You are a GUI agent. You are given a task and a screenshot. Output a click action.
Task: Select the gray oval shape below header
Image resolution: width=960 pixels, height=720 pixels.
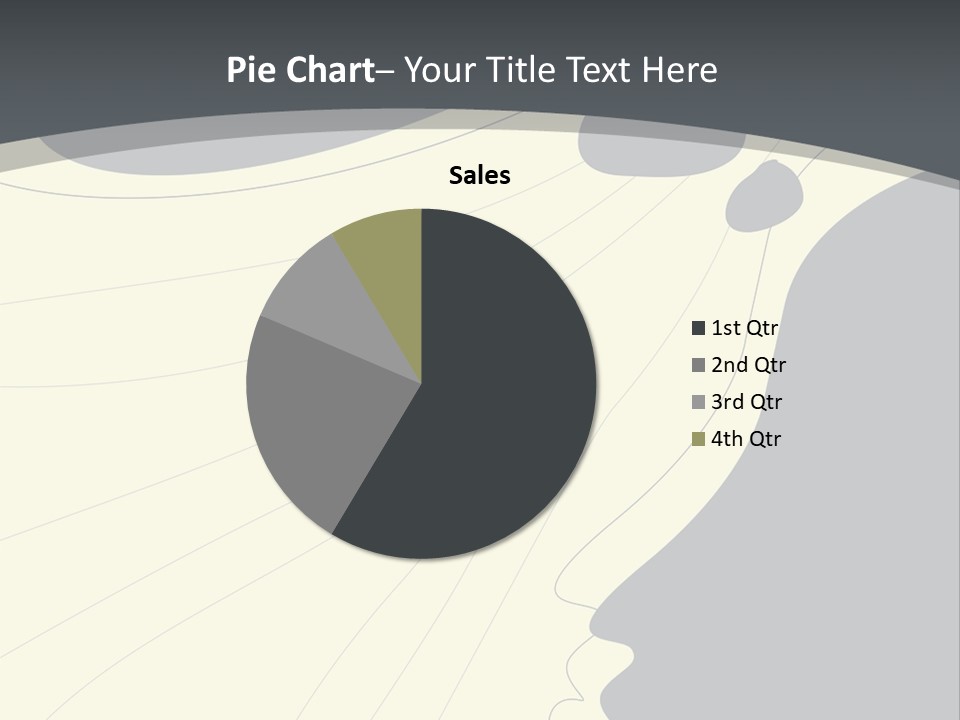coord(245,144)
